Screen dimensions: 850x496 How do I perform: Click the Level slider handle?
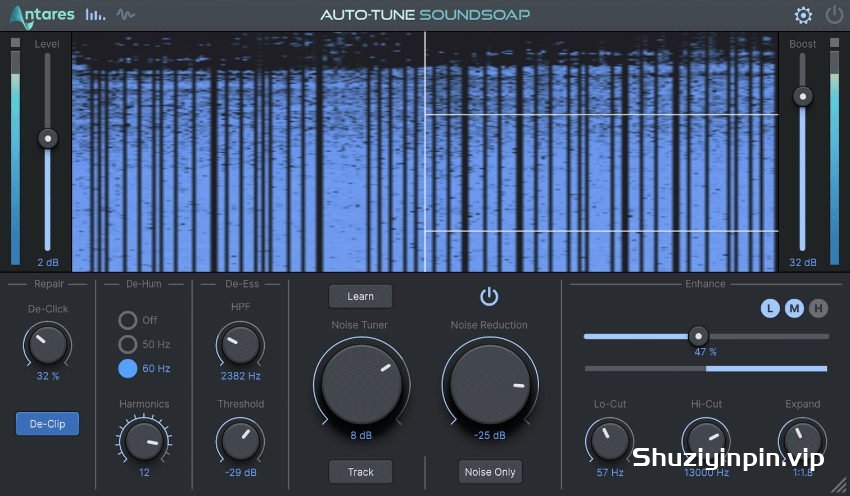[48, 139]
